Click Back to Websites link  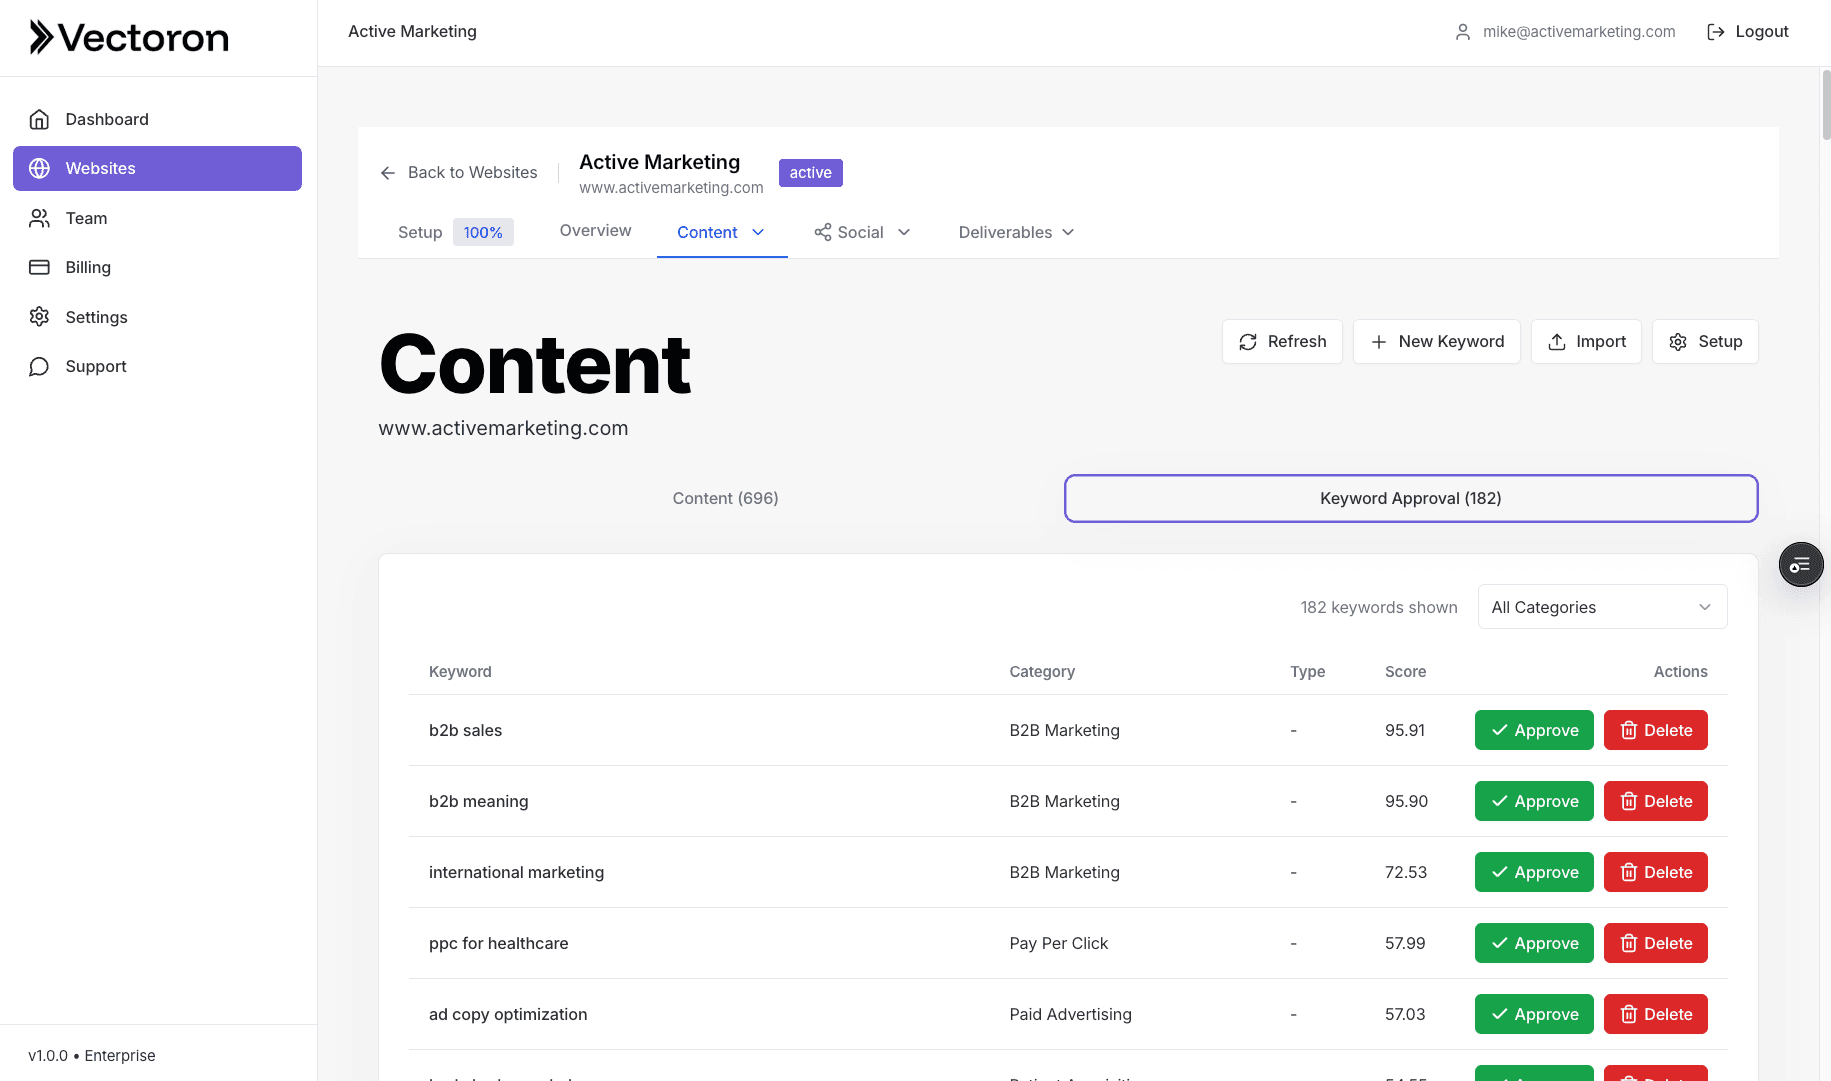(x=459, y=172)
